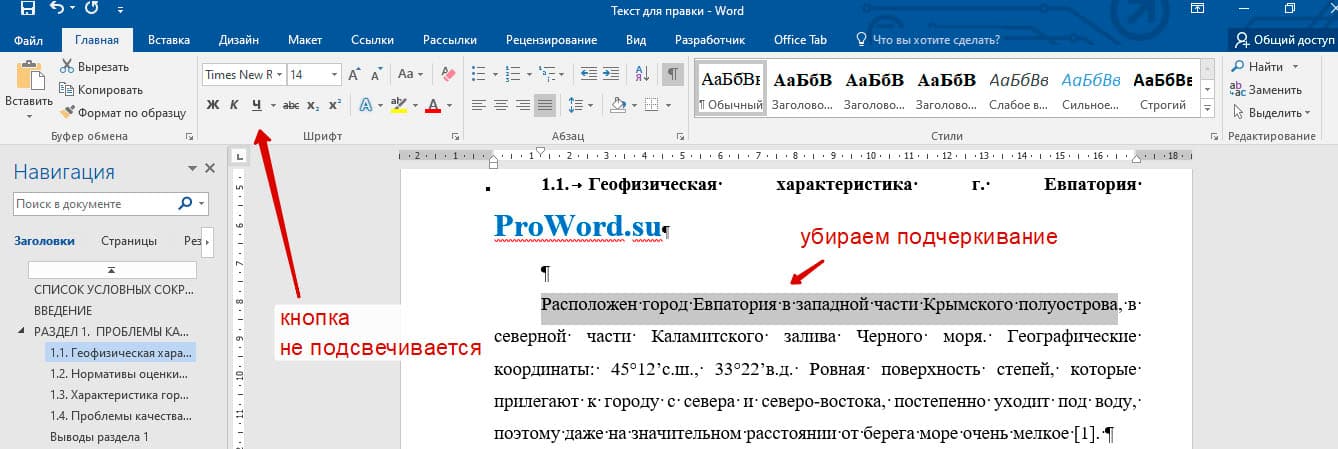Click the navigation search field
The image size is (1338, 449).
95,204
